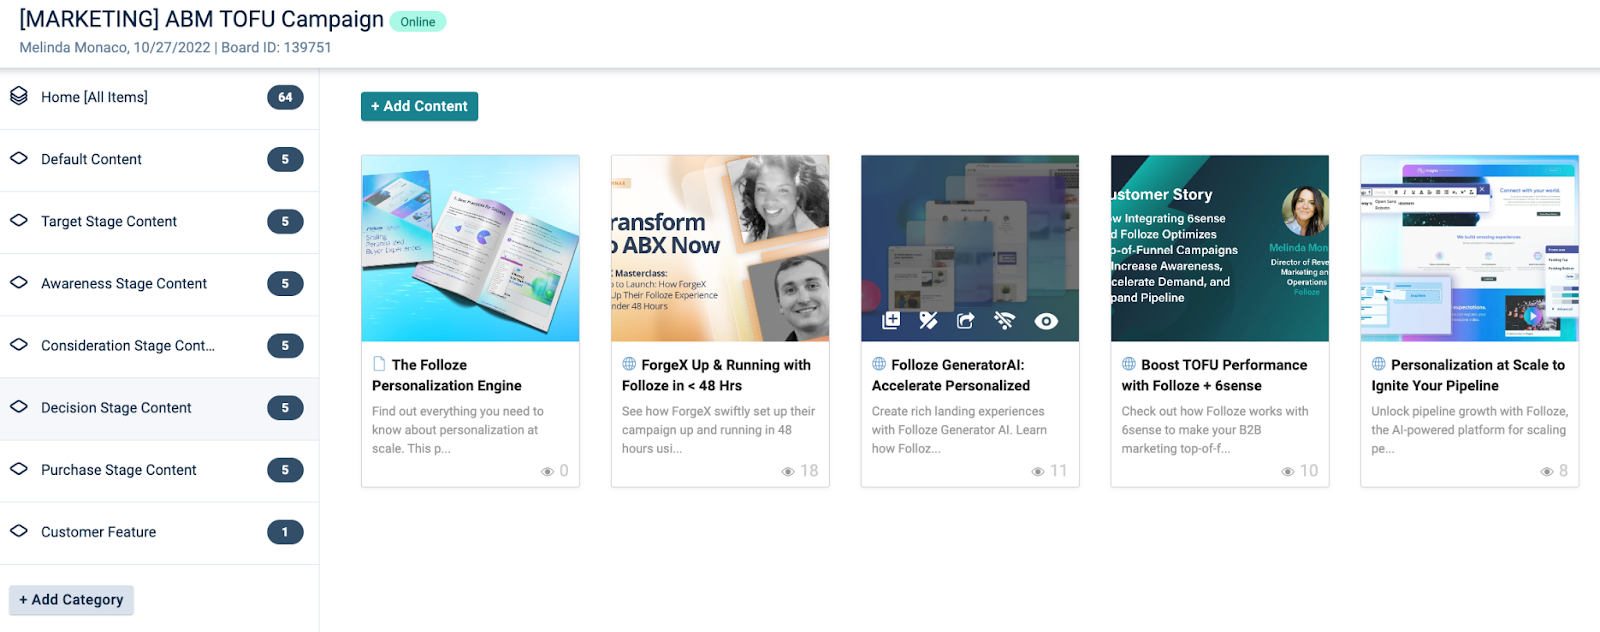Image resolution: width=1600 pixels, height=632 pixels.
Task: Click the duplicate icon on GeneratorAI card
Action: (x=891, y=320)
